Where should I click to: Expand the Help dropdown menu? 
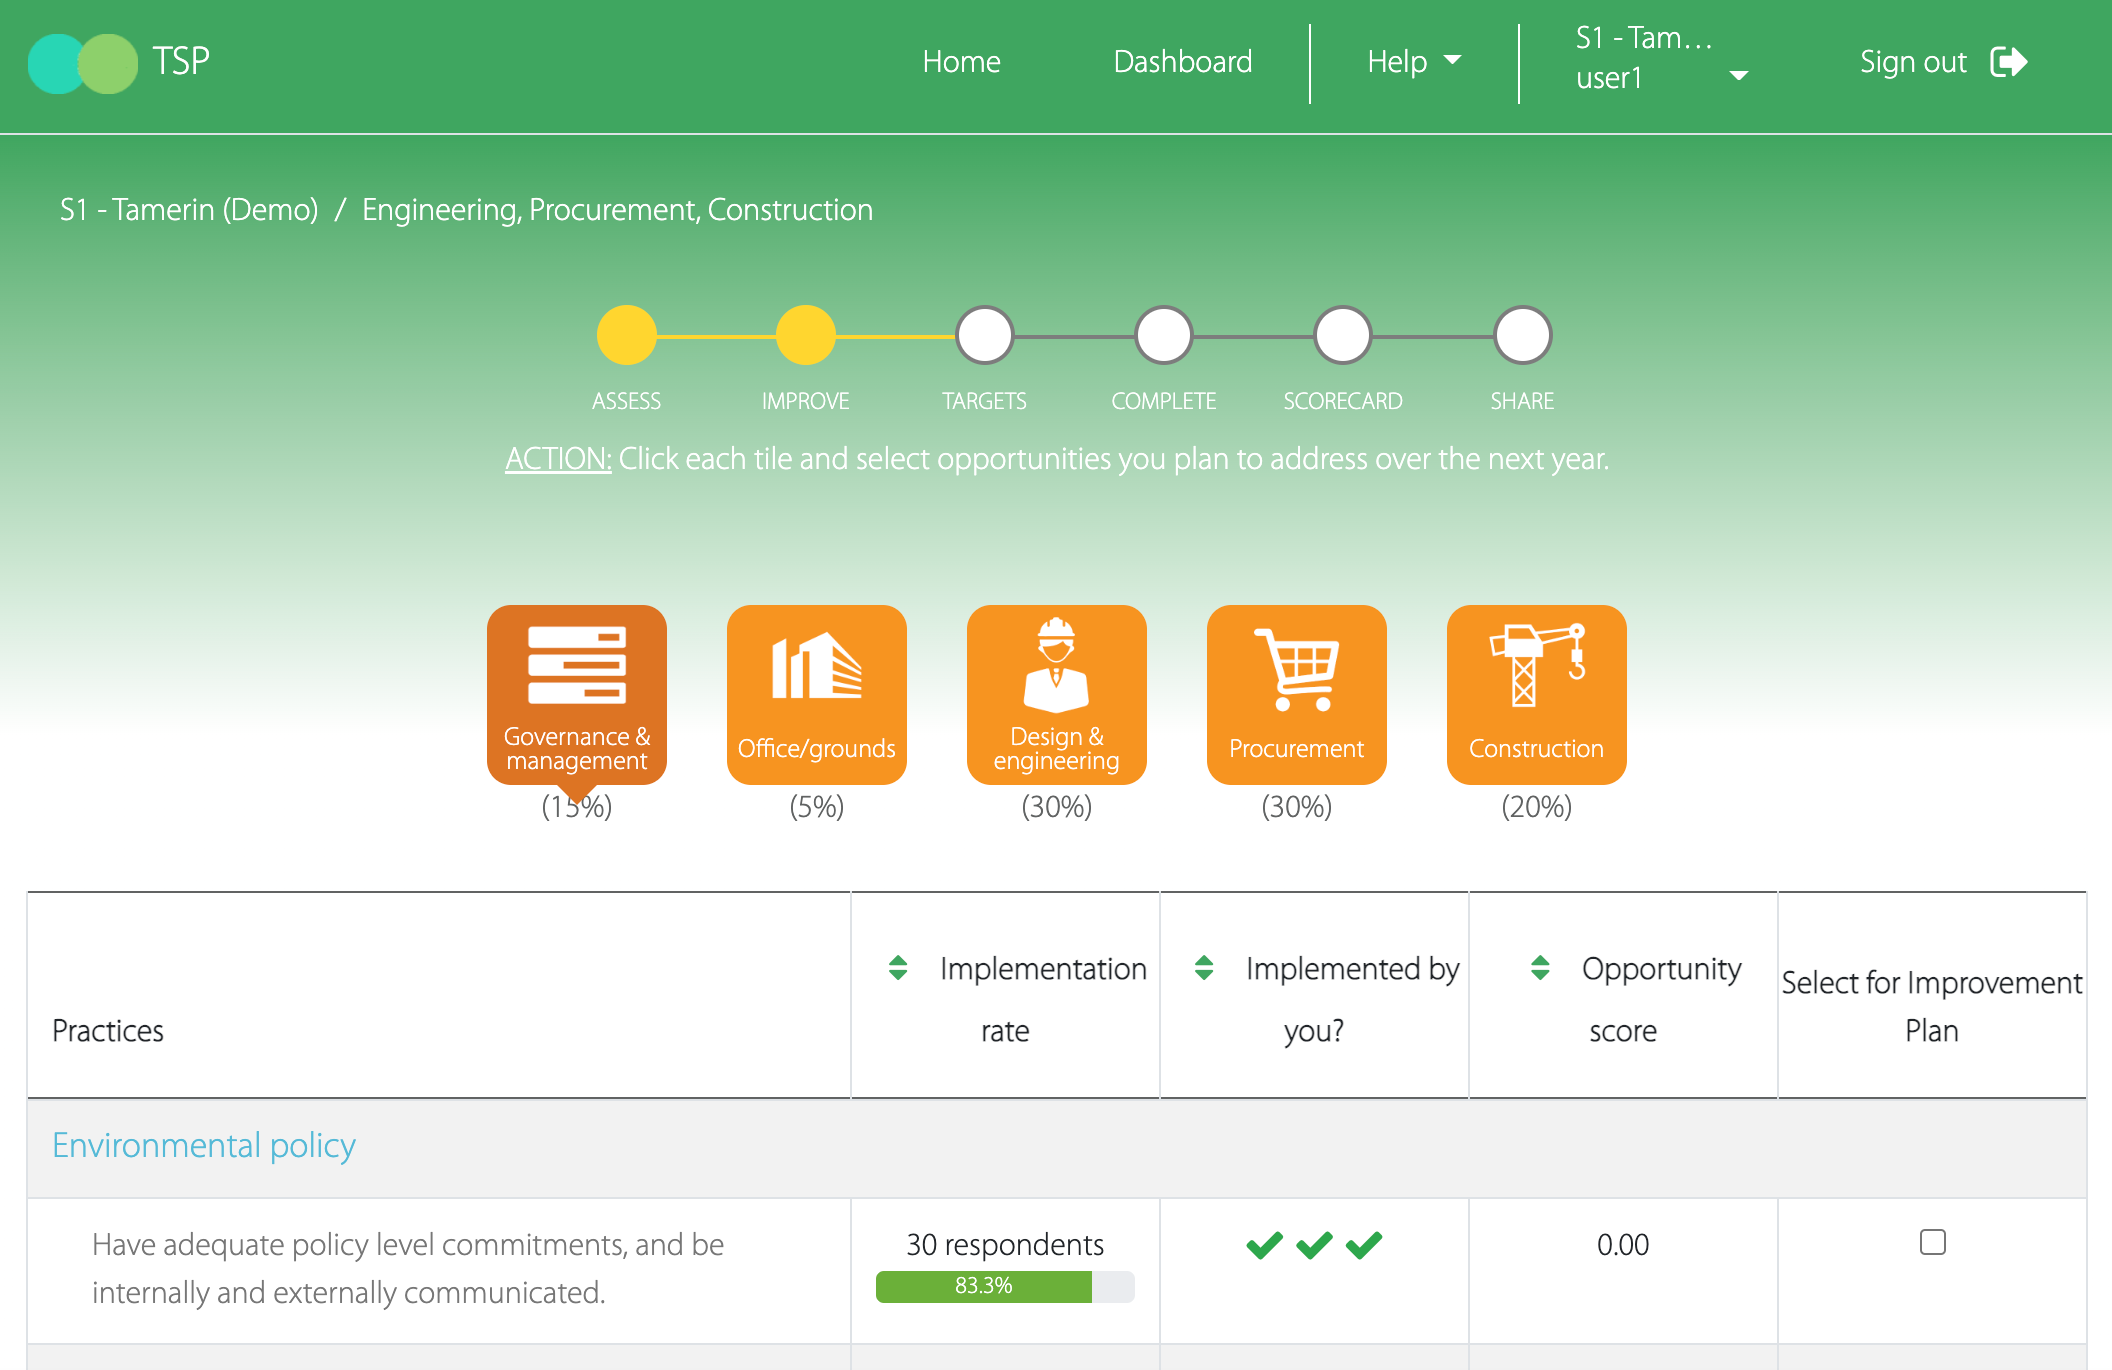(1413, 62)
